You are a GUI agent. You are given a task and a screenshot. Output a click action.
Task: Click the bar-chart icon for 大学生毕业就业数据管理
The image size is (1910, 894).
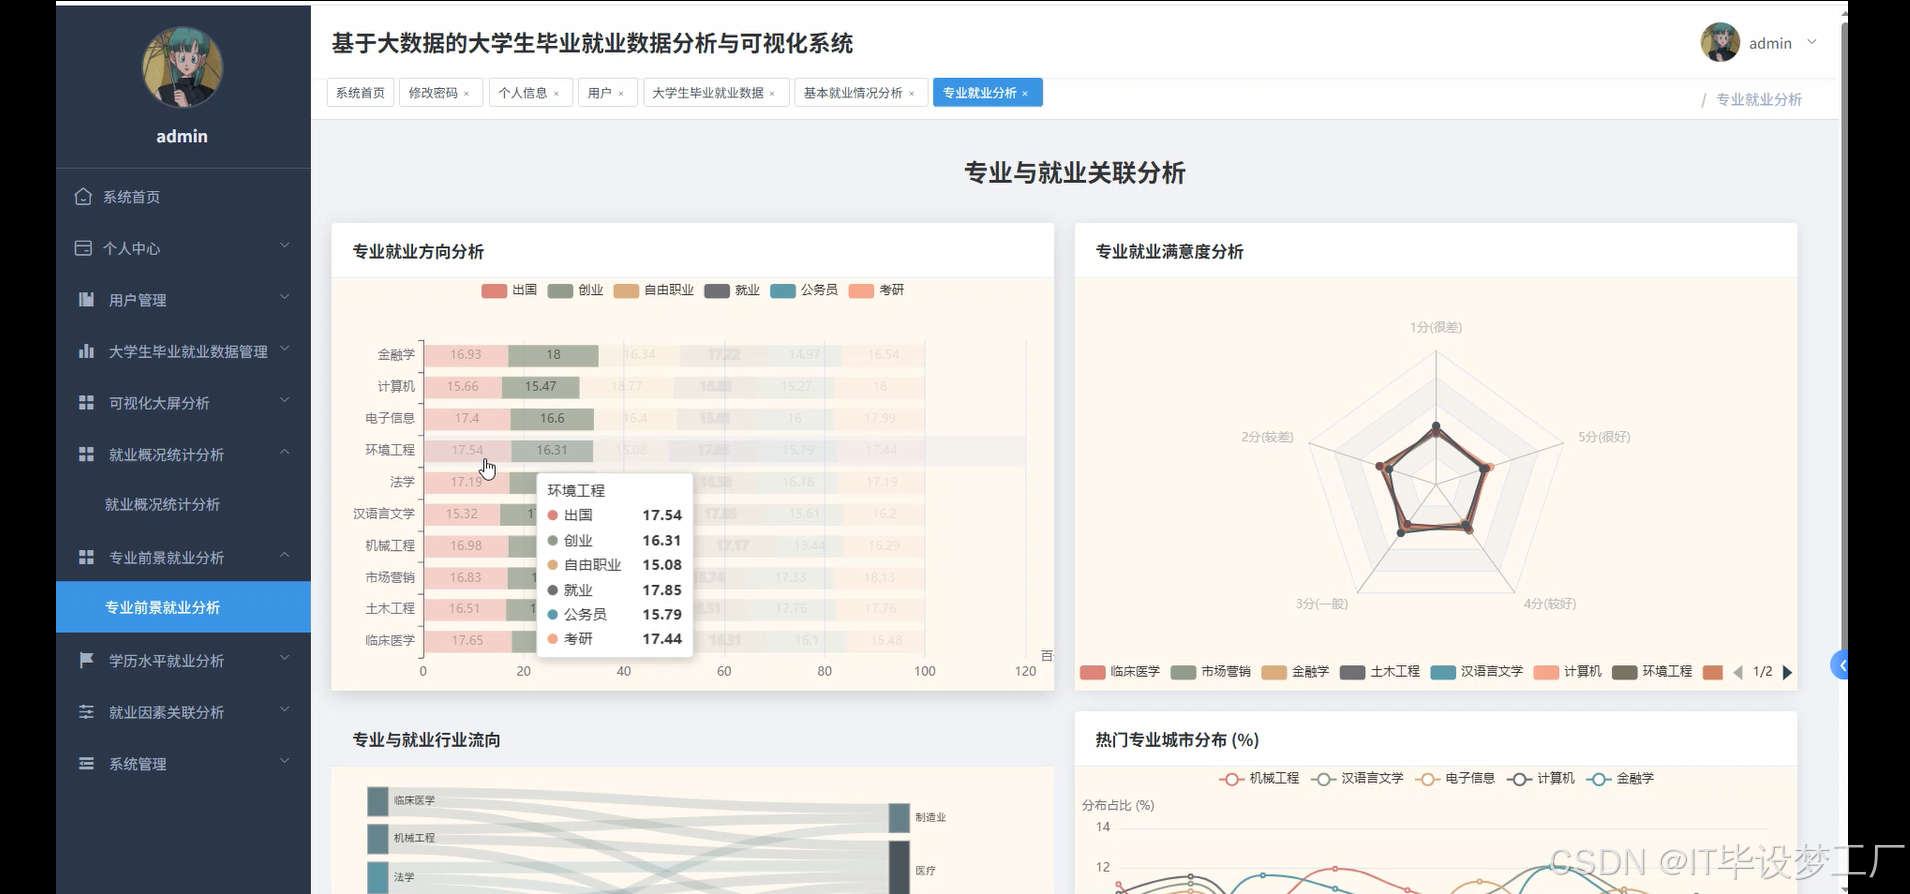[x=86, y=351]
